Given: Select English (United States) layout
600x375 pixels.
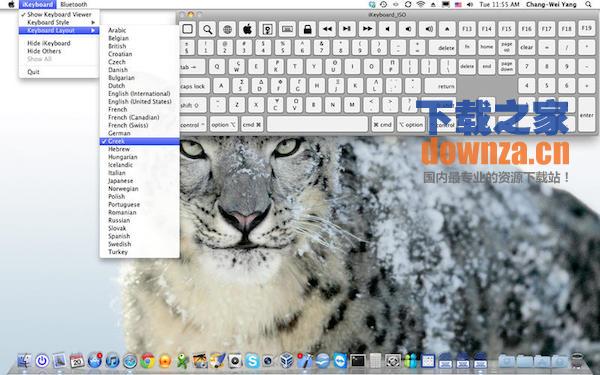Looking at the screenshot, I should click(139, 101).
